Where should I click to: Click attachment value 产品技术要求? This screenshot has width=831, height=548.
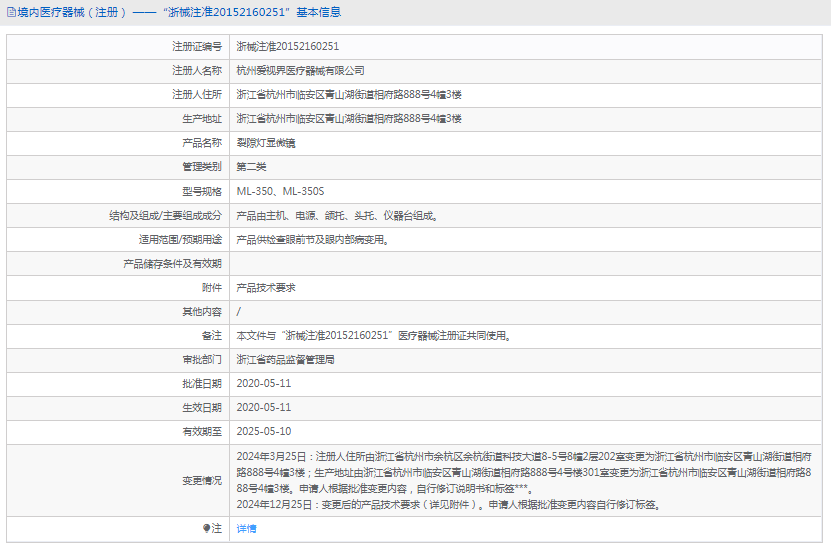point(266,288)
